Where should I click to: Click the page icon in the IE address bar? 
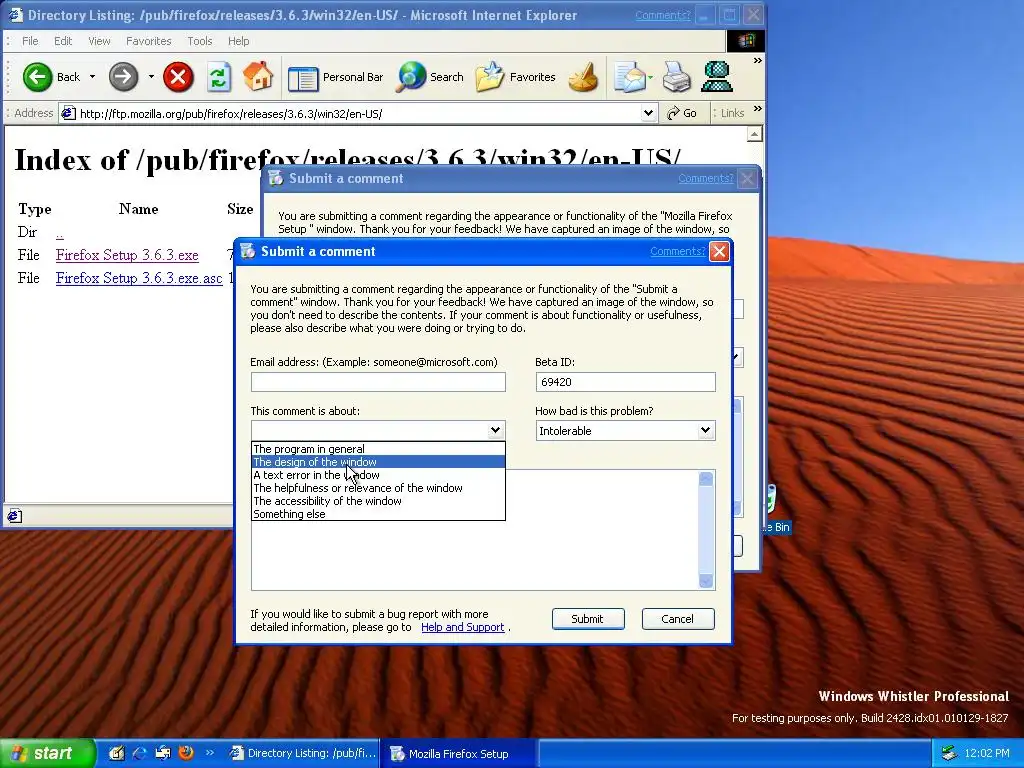coord(68,113)
